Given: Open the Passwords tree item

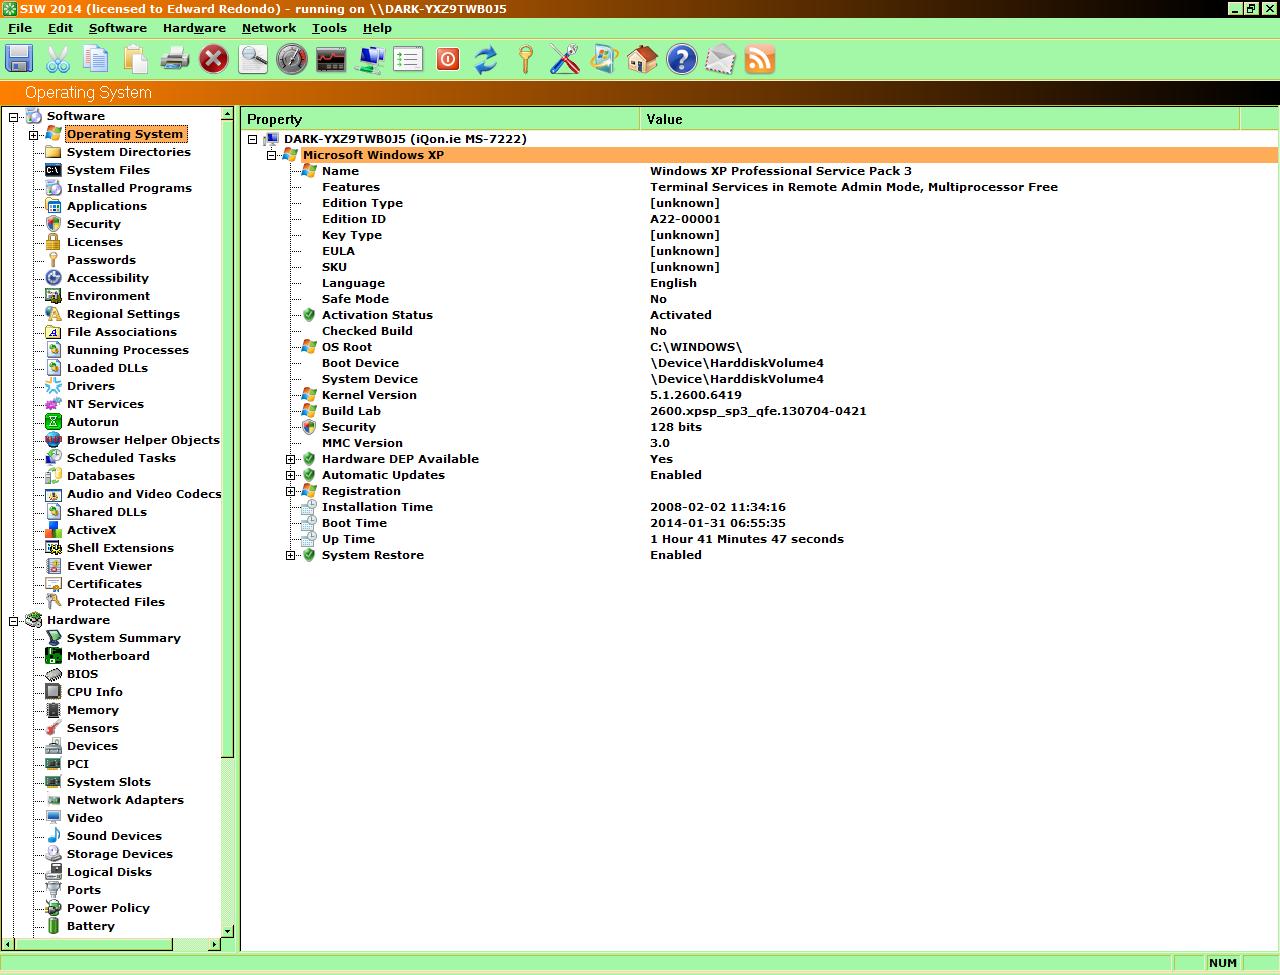Looking at the screenshot, I should 101,260.
